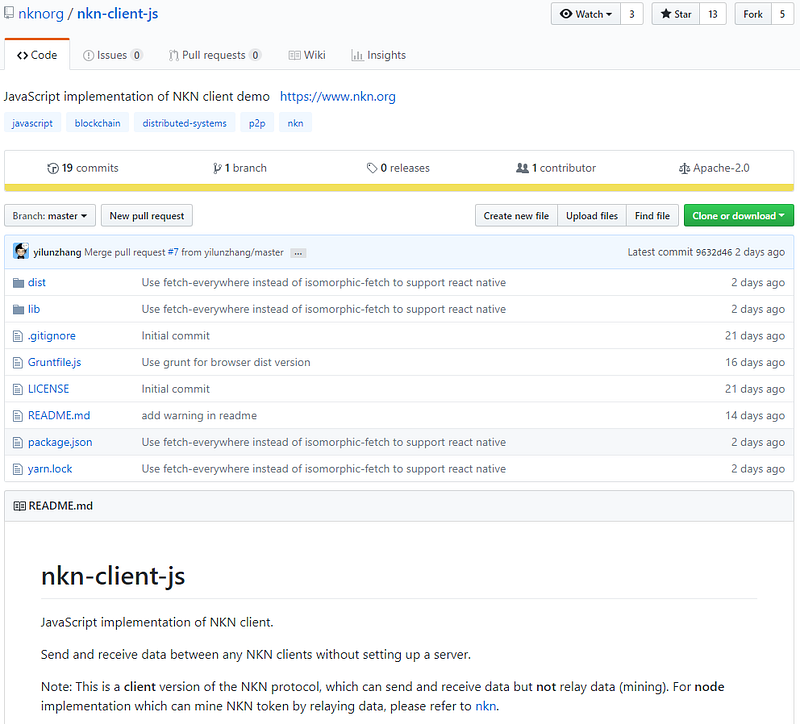Click New pull request button
The image size is (800, 724).
click(147, 216)
